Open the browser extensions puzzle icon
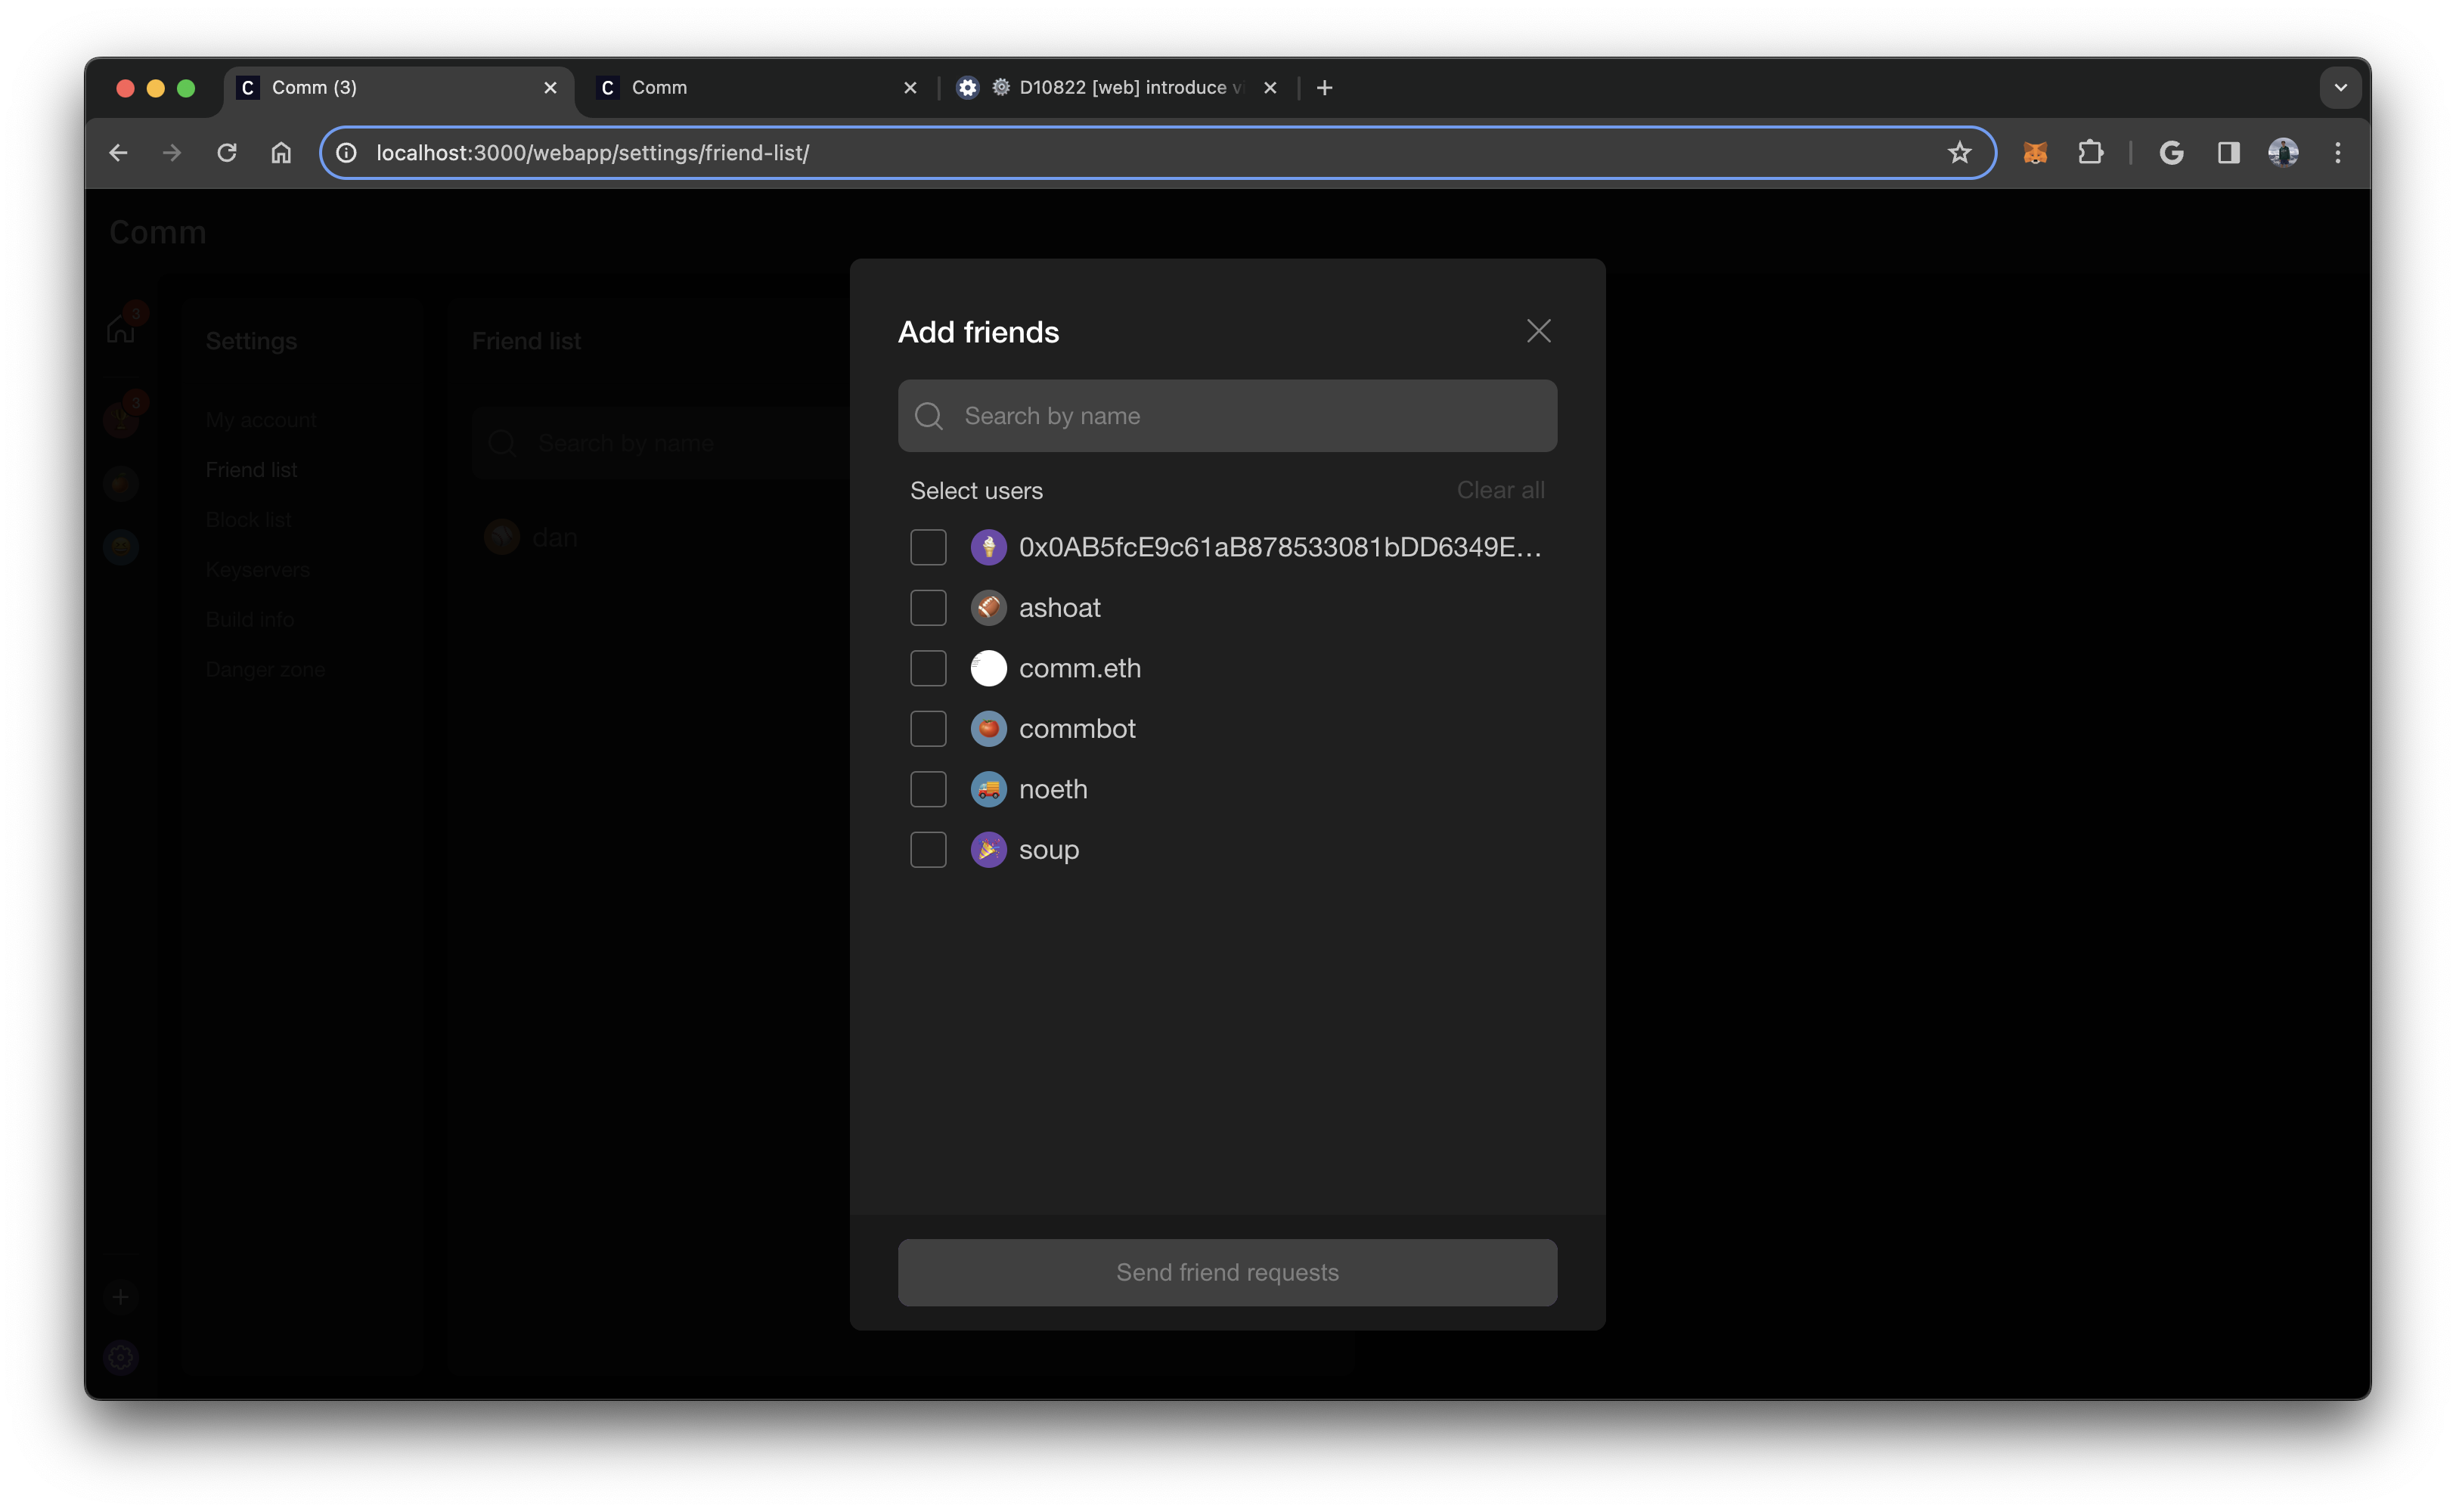The width and height of the screenshot is (2456, 1512). 2090,153
